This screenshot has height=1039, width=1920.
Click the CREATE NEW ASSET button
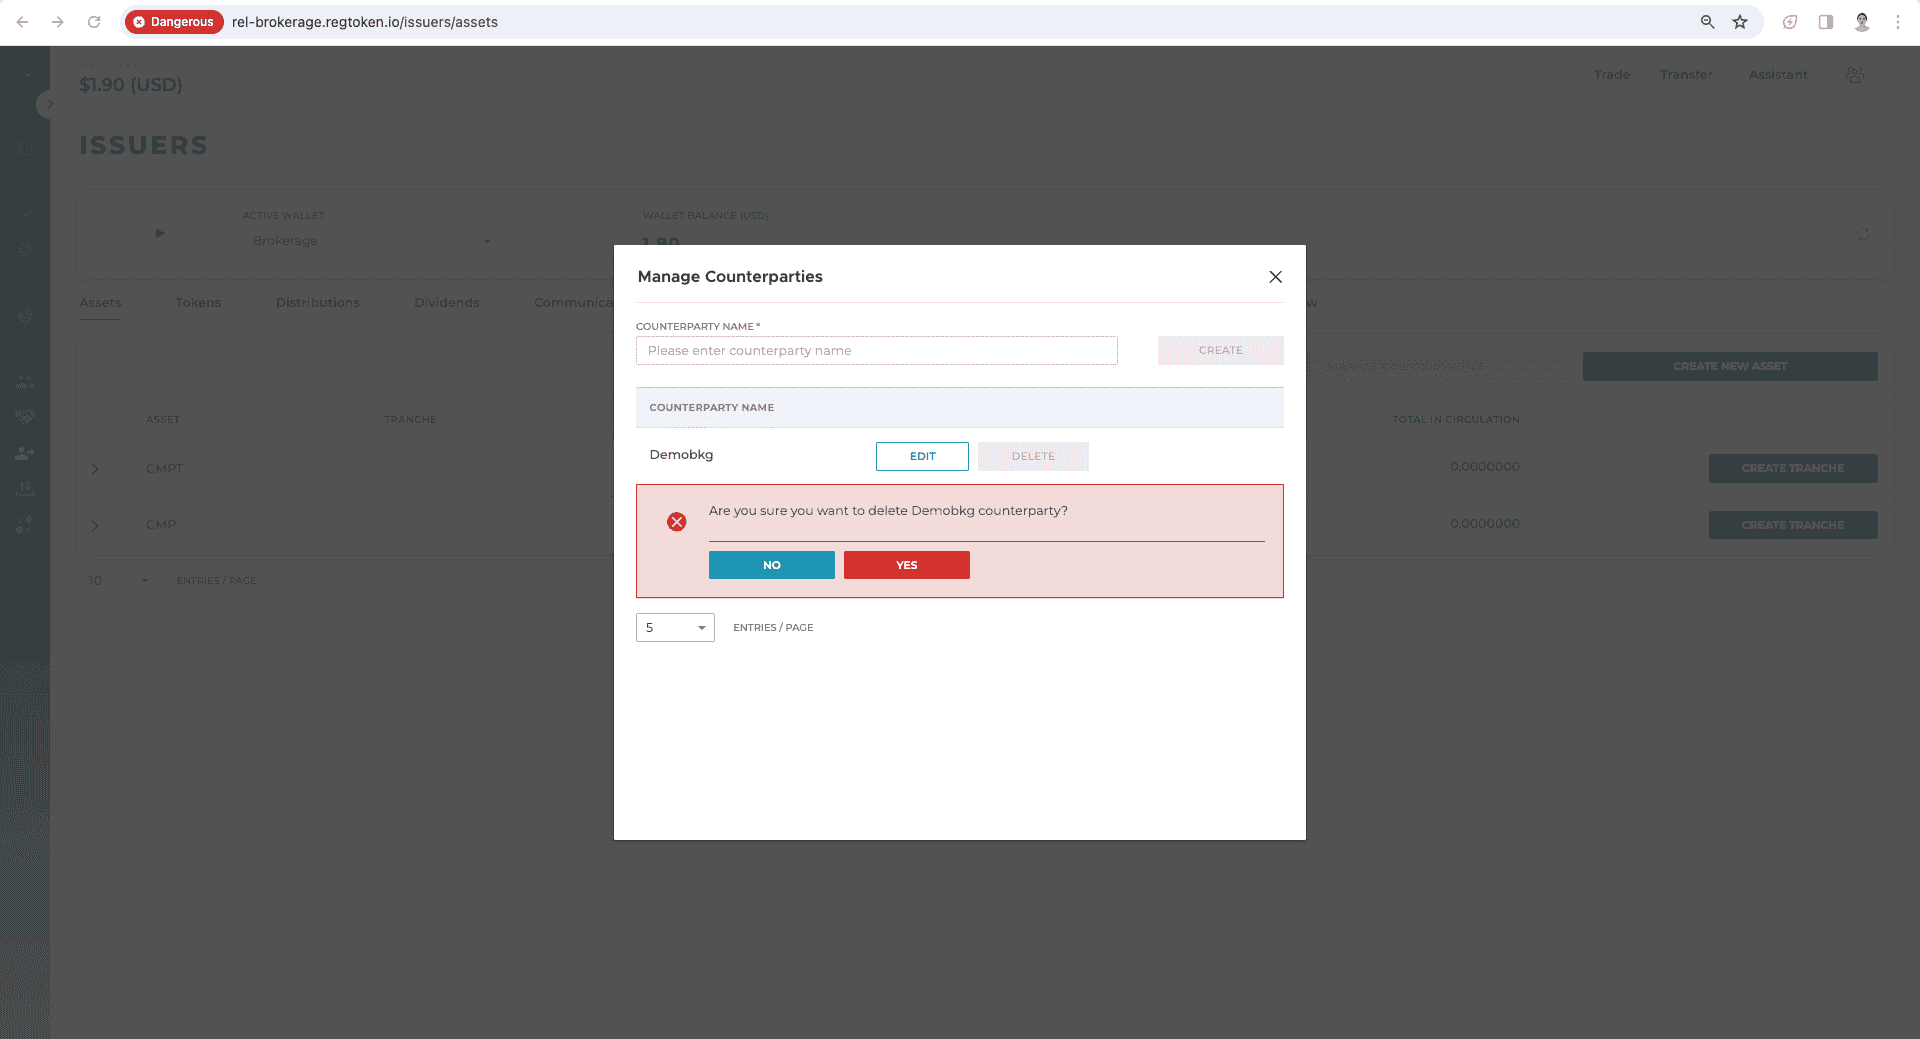(x=1730, y=366)
